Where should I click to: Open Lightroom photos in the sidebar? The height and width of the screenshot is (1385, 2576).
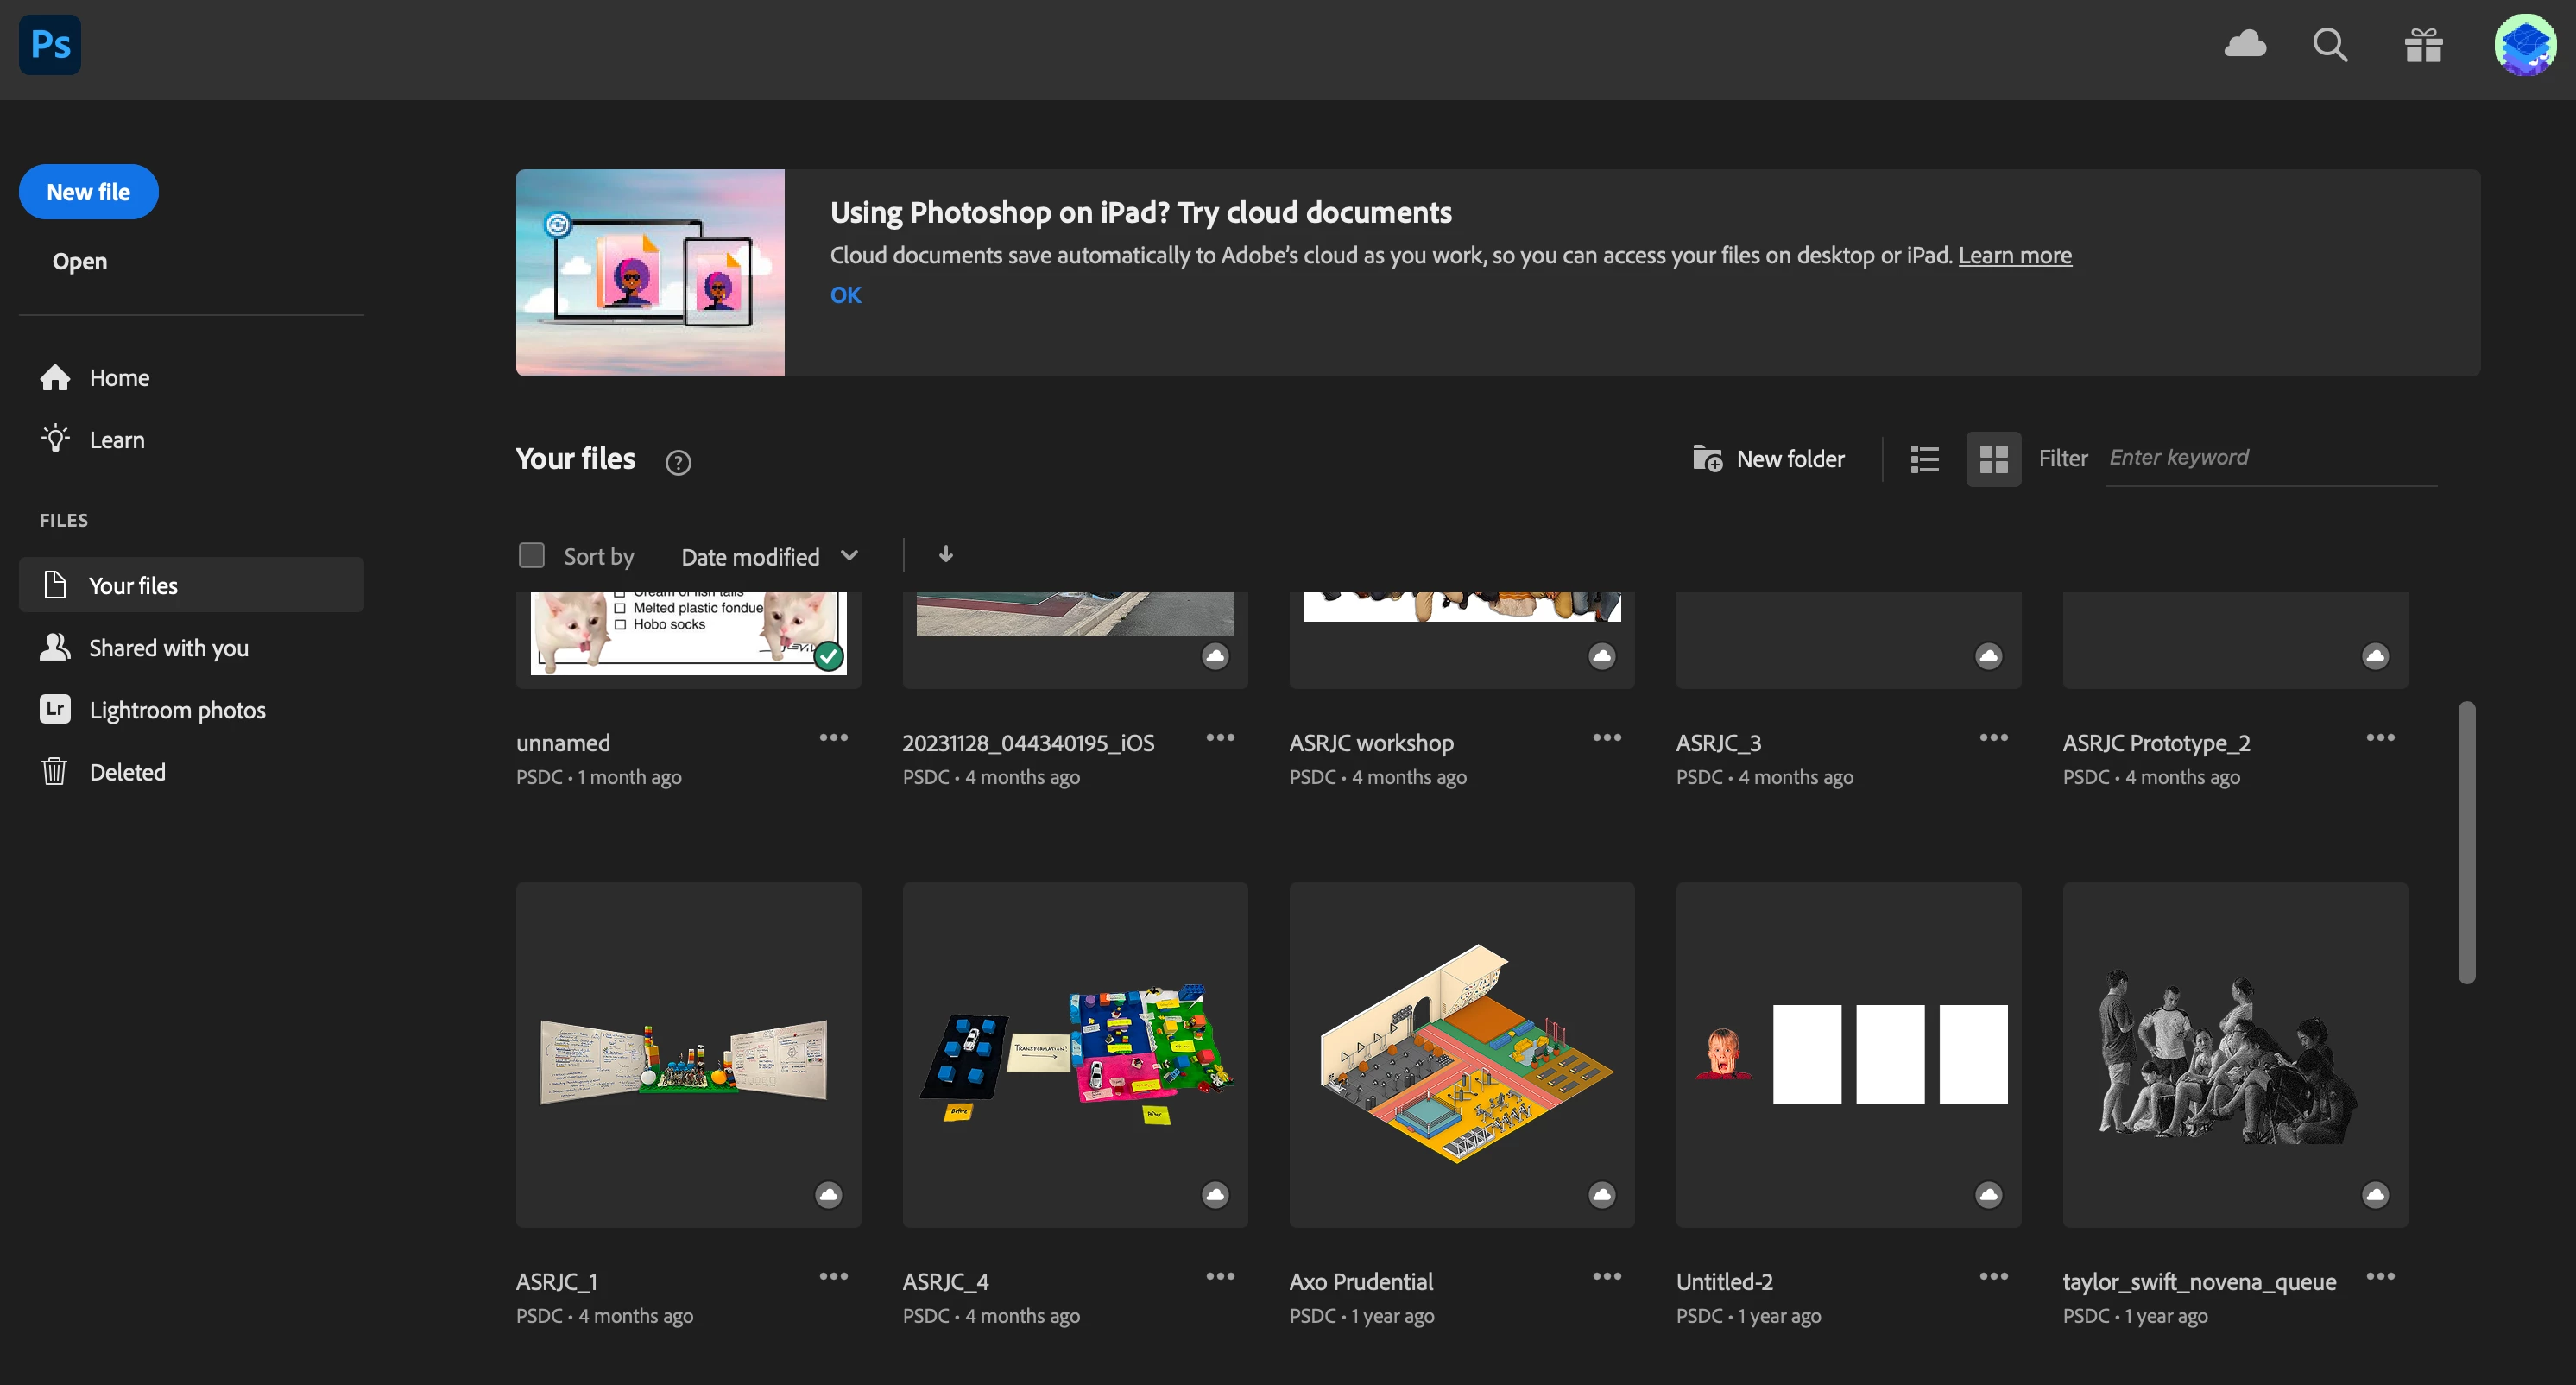point(177,710)
